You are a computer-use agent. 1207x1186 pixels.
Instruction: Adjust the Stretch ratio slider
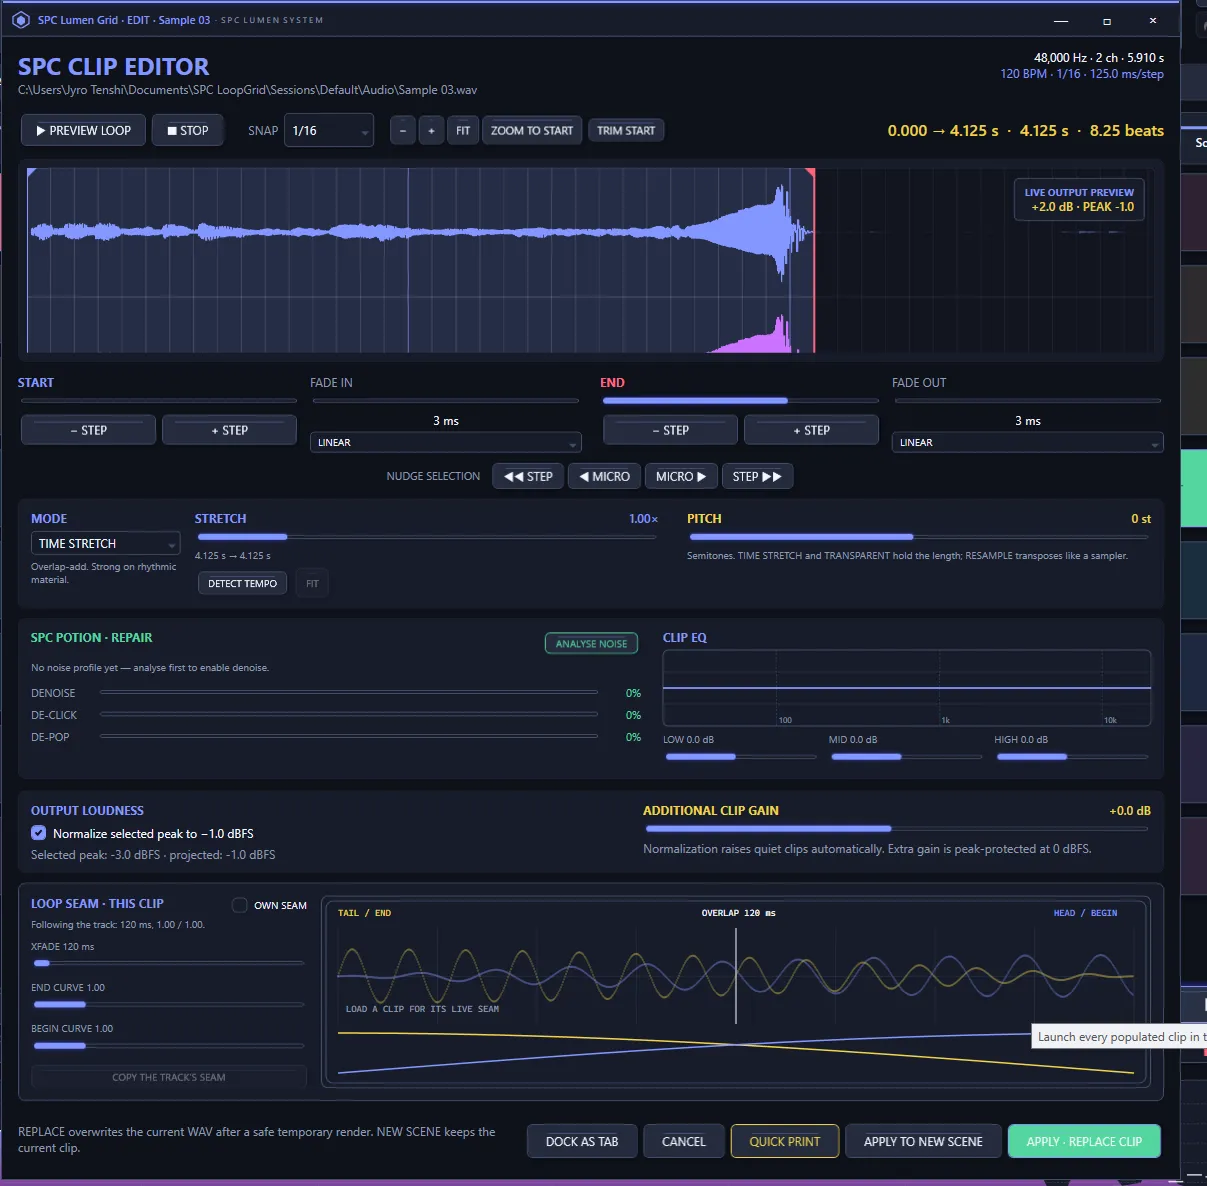click(x=426, y=537)
